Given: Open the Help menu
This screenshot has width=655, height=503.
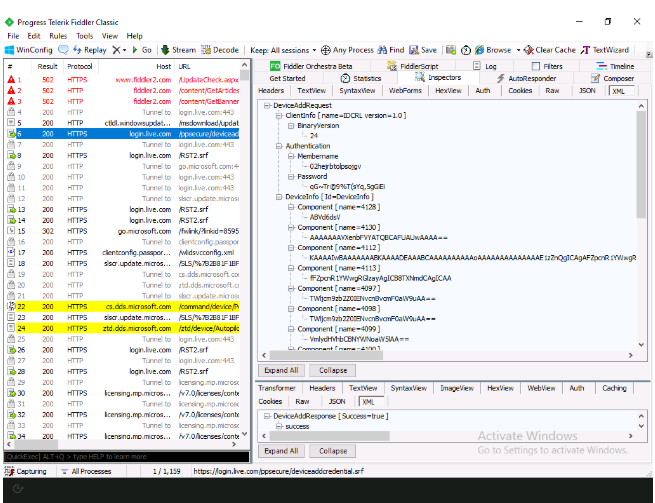Looking at the screenshot, I should tap(135, 36).
